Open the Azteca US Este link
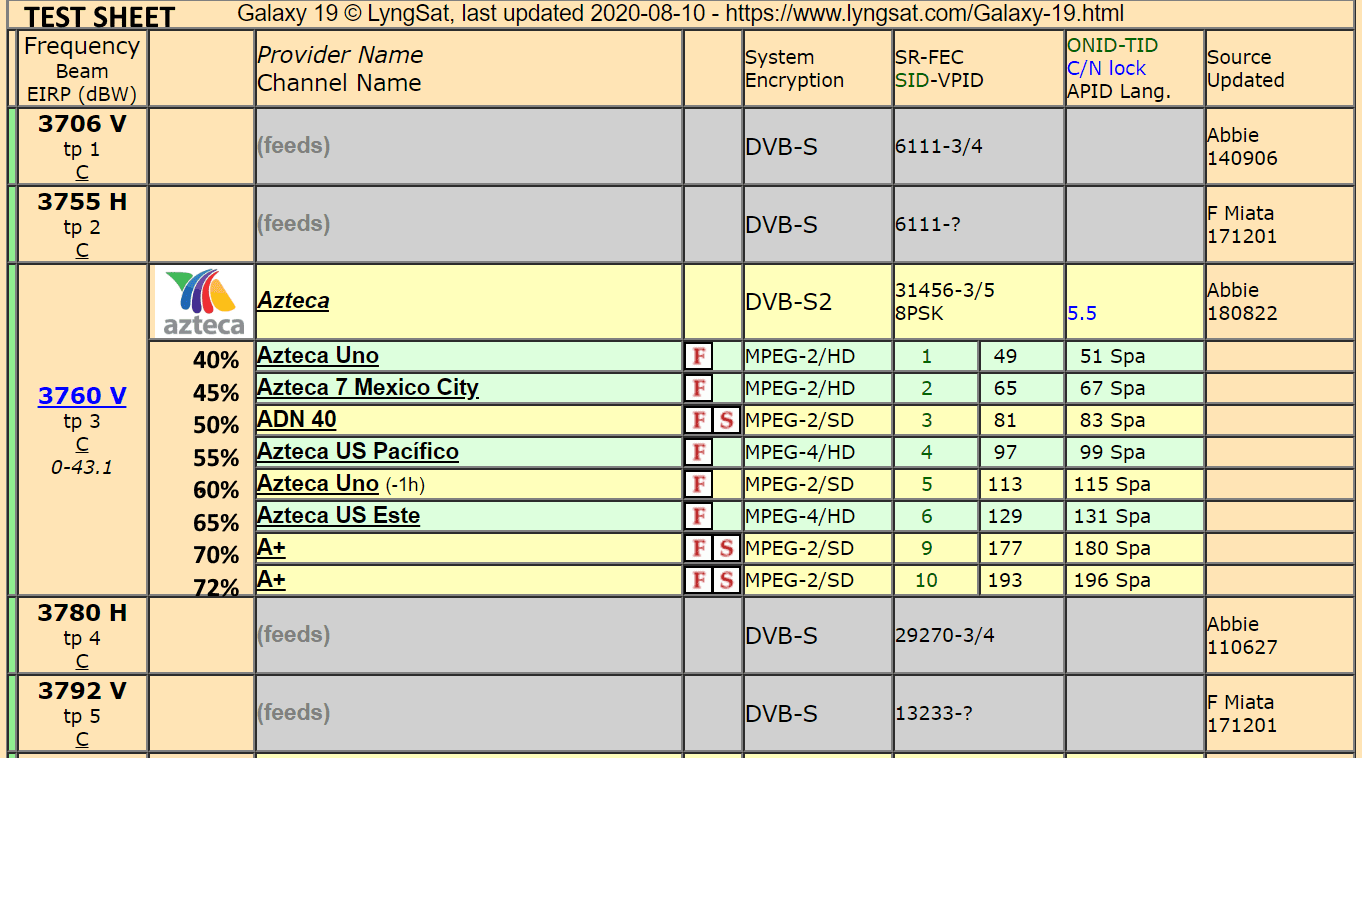Screen dimensions: 1362x900 [339, 515]
